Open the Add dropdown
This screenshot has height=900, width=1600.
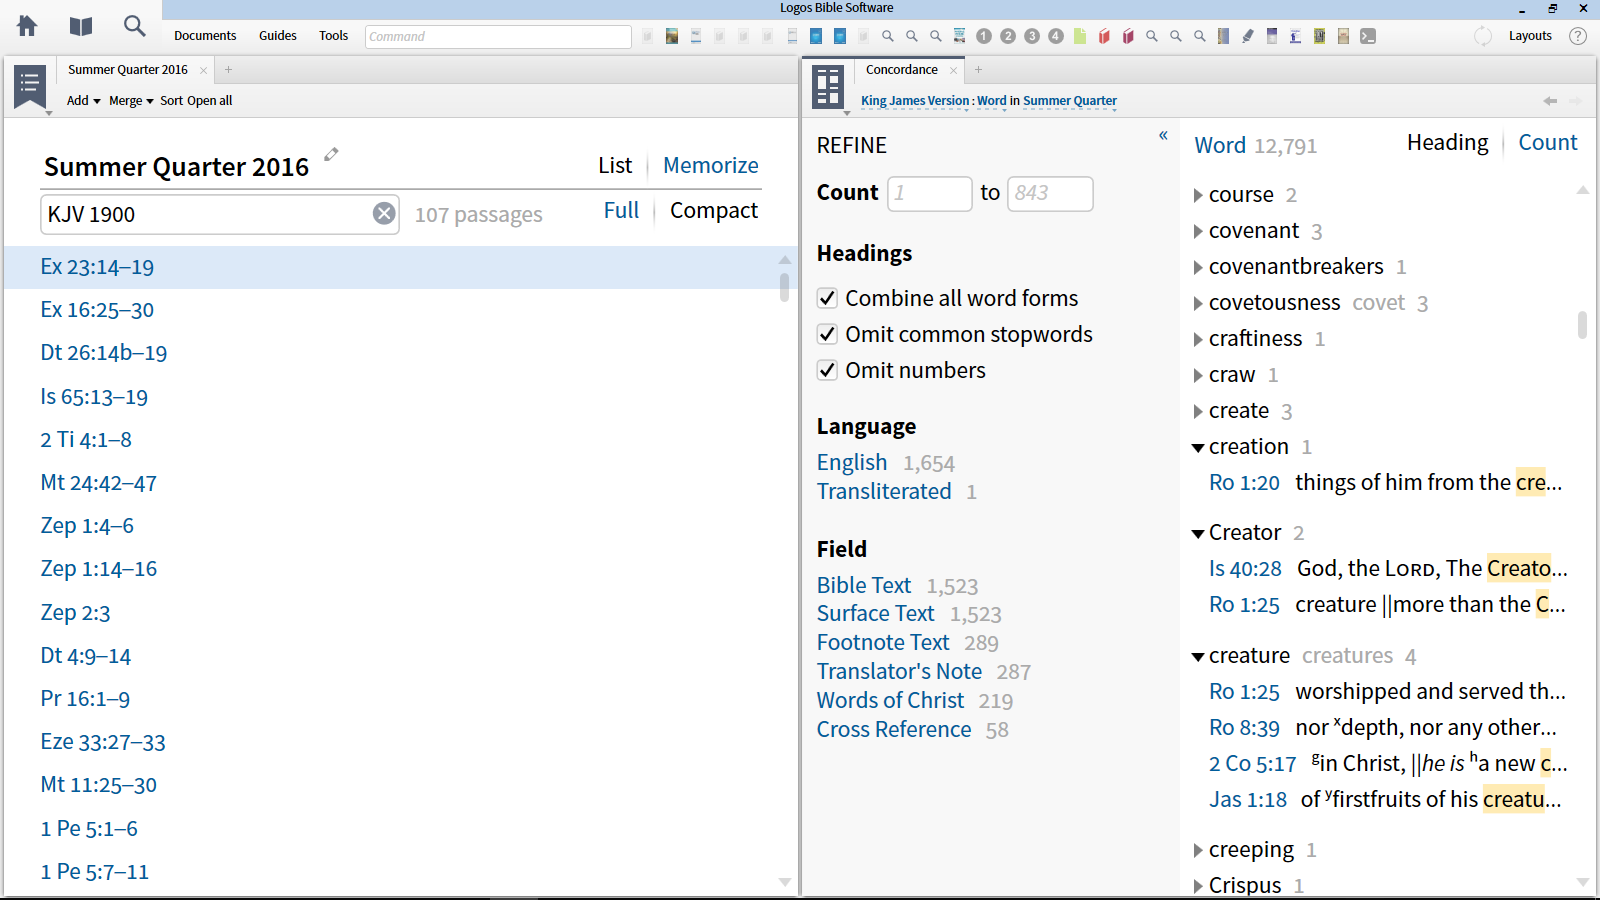84,101
